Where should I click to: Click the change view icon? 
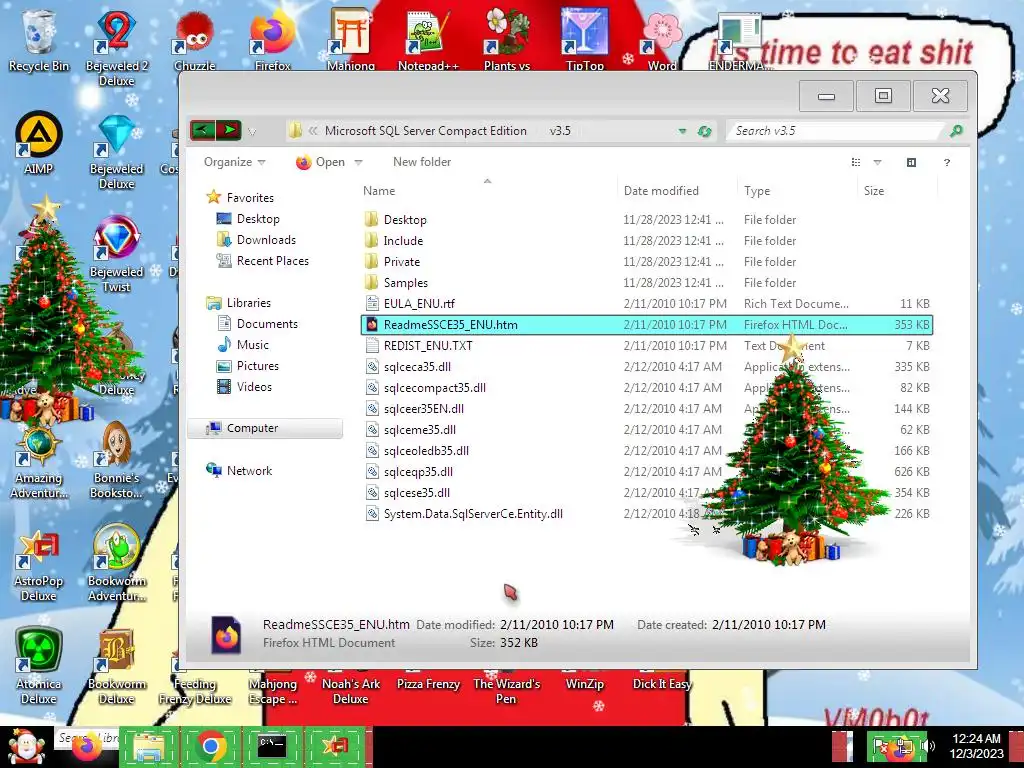(x=856, y=162)
